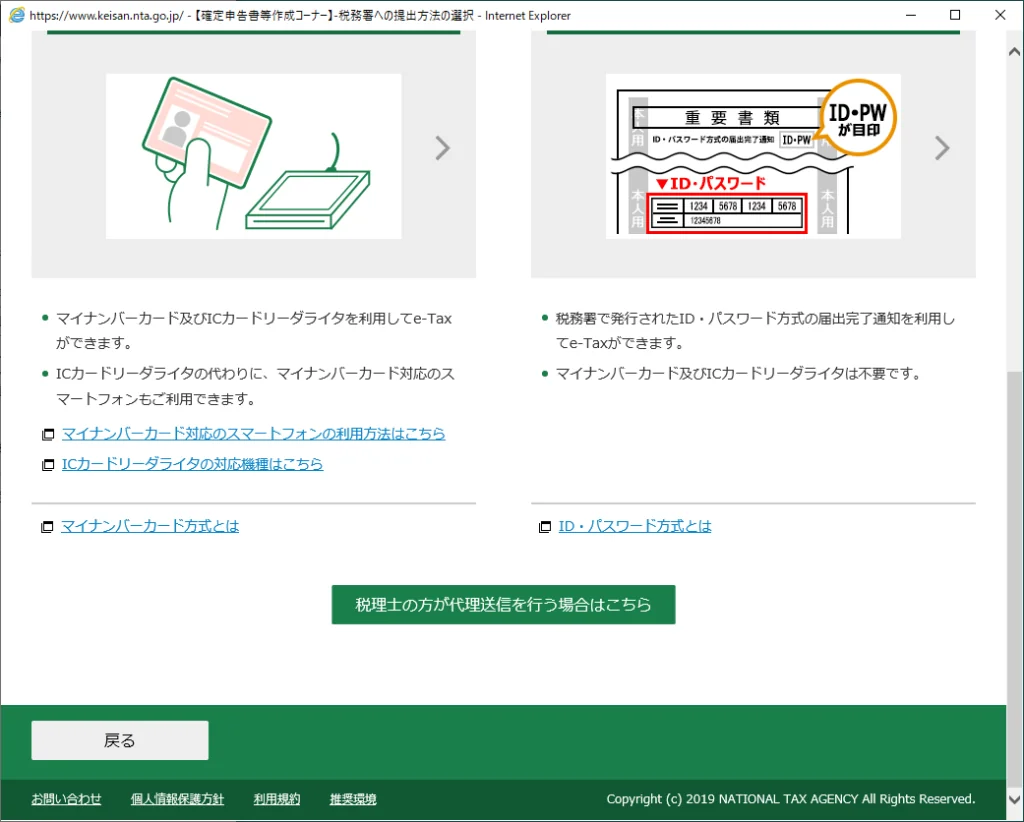Open the お問い合わせ footer link
The height and width of the screenshot is (822, 1024).
(x=66, y=798)
